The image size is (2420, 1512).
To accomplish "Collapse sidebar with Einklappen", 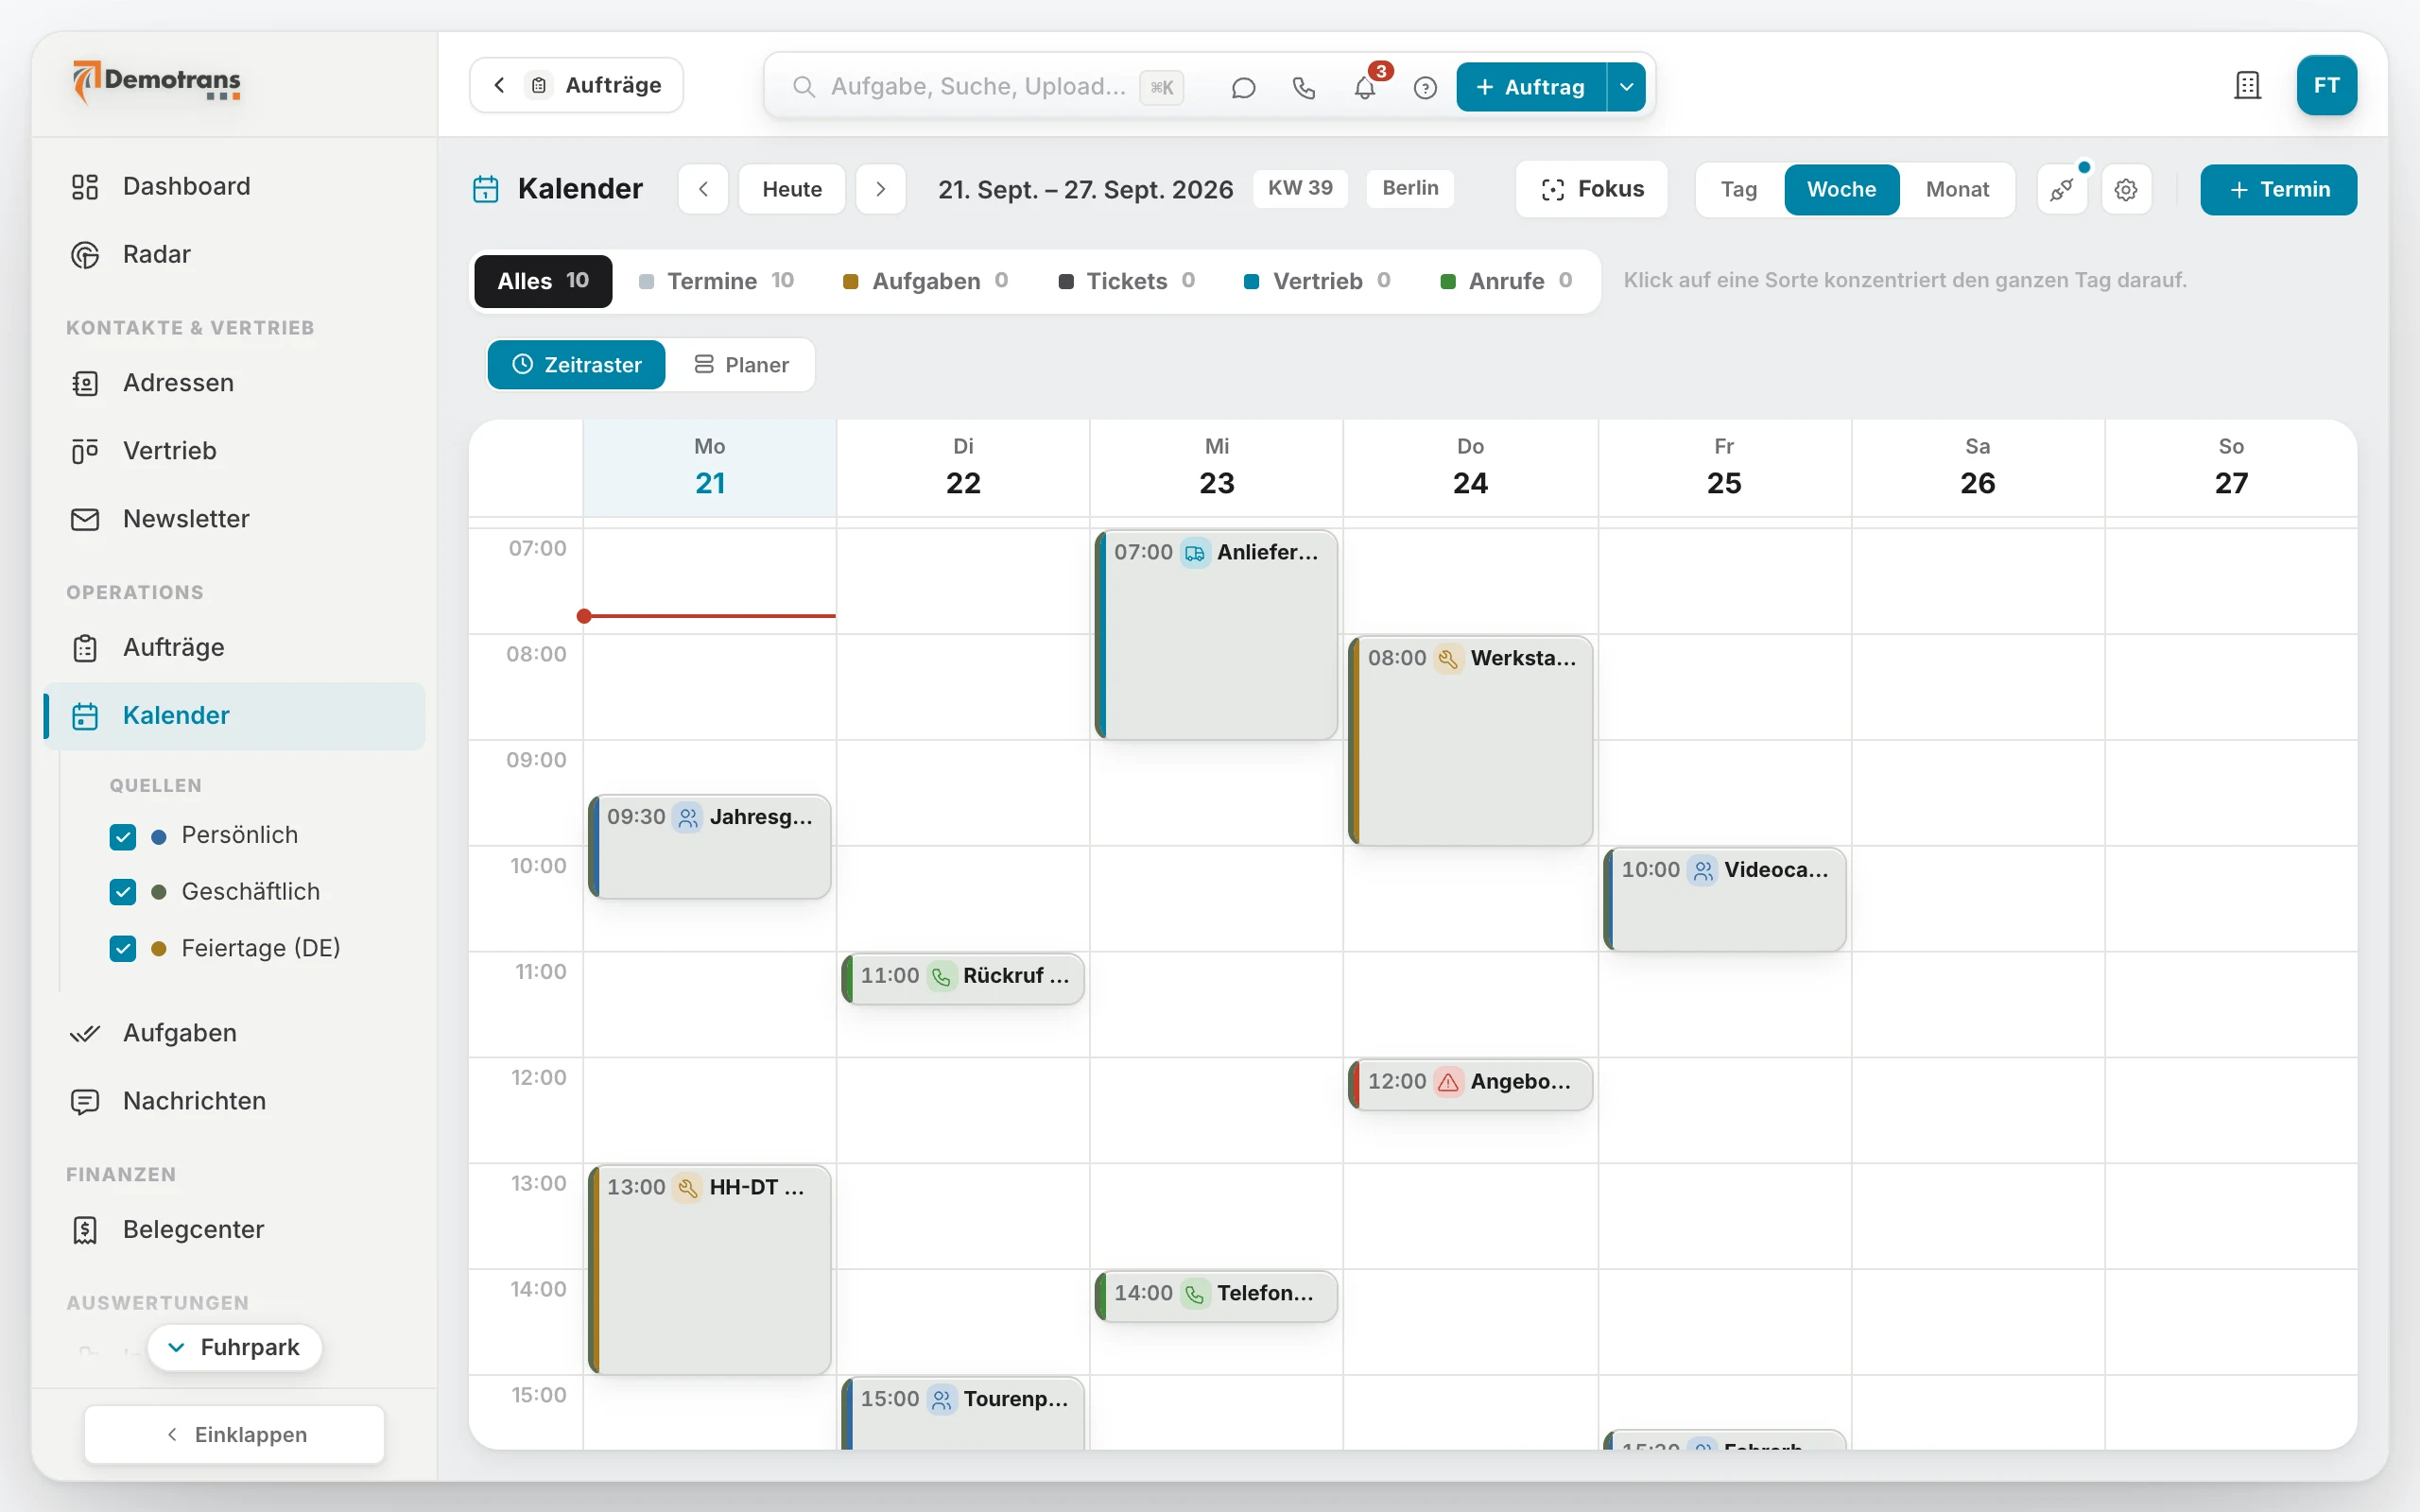I will coord(234,1434).
